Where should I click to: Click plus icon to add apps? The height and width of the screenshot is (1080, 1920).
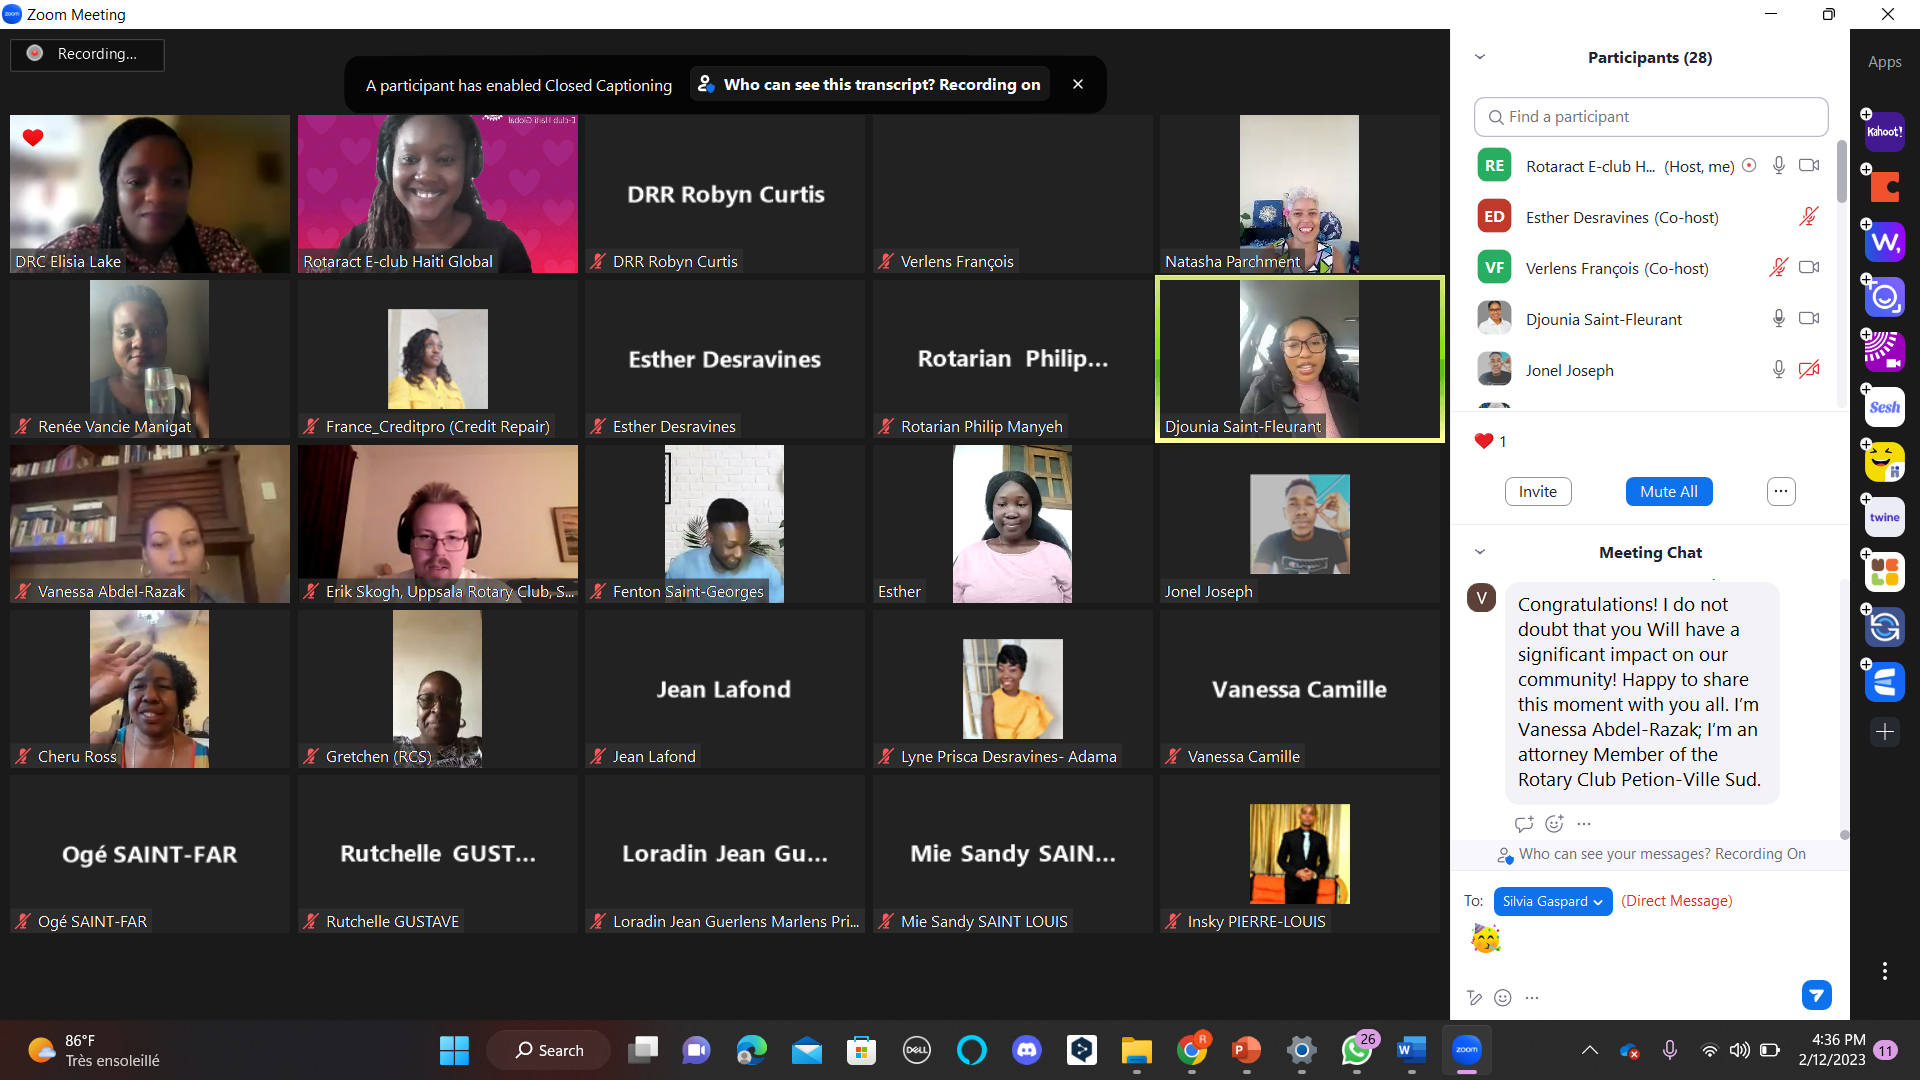pyautogui.click(x=1884, y=732)
